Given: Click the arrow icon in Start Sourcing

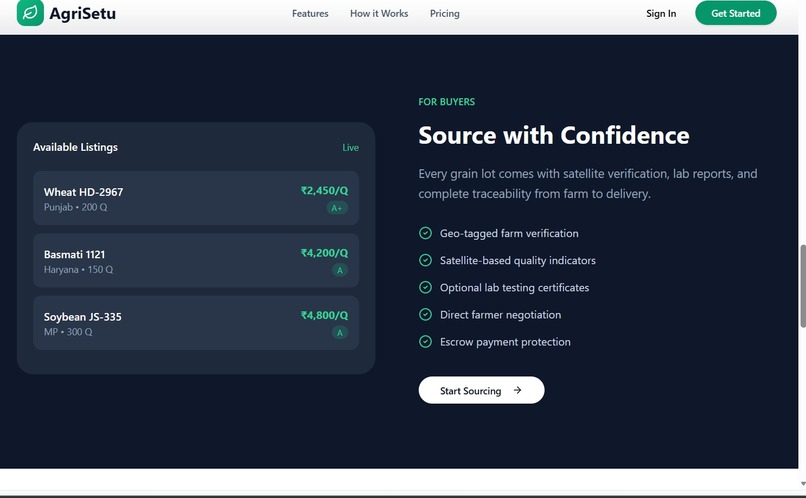Looking at the screenshot, I should pos(518,390).
